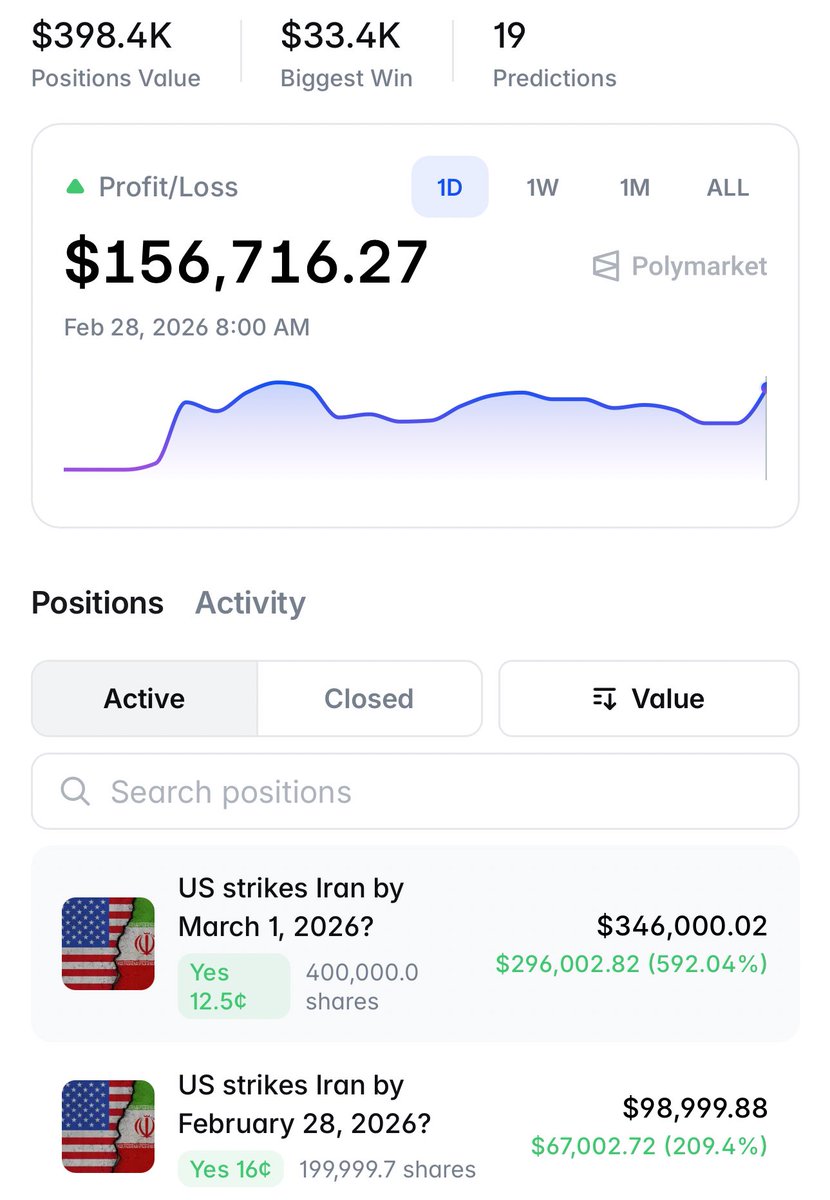Image resolution: width=830 pixels, height=1200 pixels.
Task: Select the 1D time range
Action: (450, 187)
